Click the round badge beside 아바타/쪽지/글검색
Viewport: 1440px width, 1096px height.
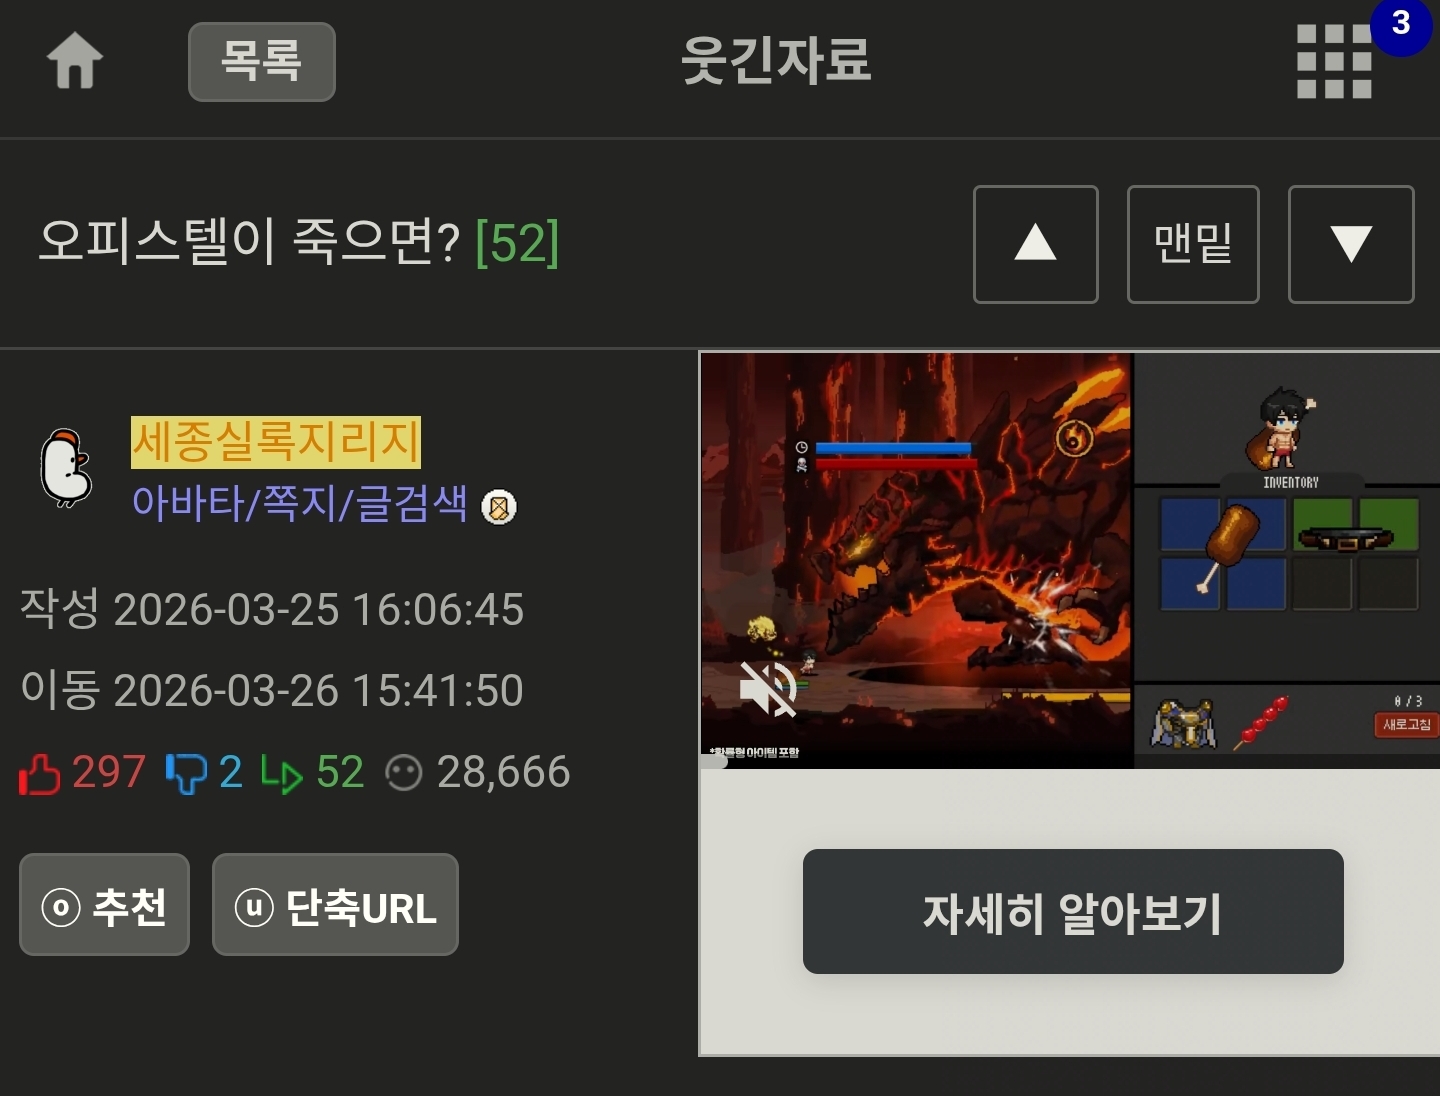(499, 507)
